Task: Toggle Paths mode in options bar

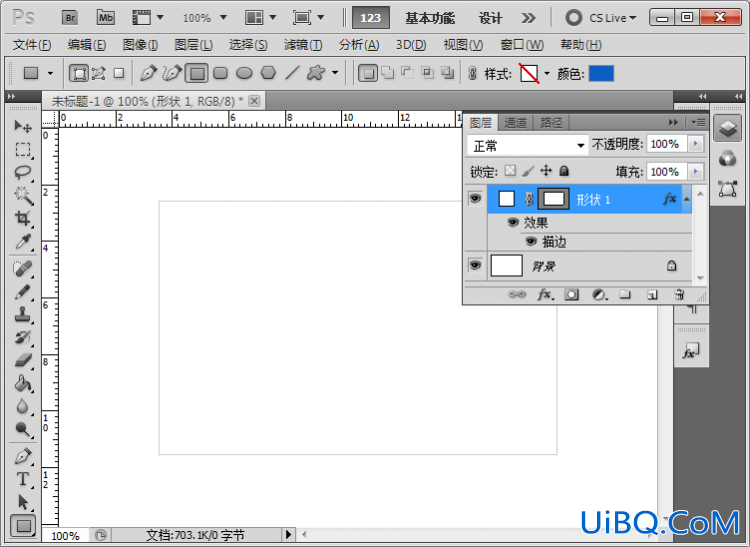Action: tap(99, 73)
